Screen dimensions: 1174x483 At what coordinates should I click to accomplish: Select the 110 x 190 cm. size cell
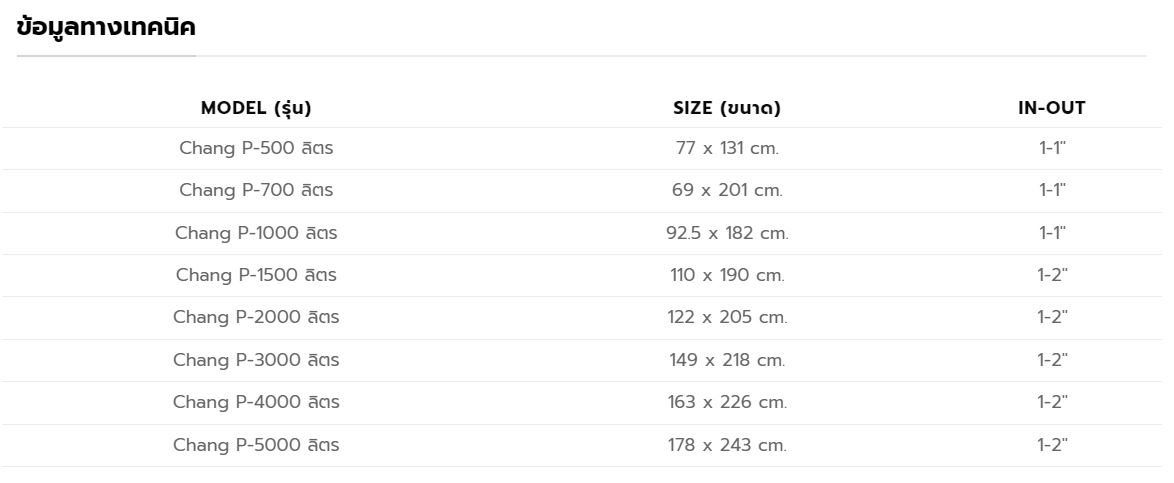pos(727,275)
